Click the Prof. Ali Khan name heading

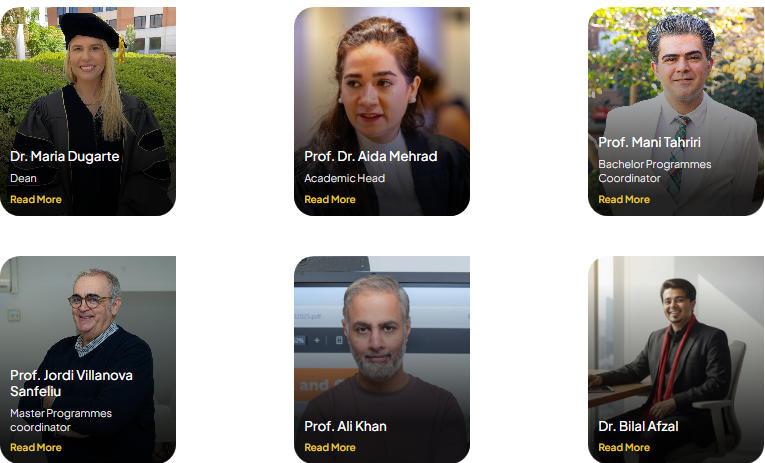[x=345, y=426]
